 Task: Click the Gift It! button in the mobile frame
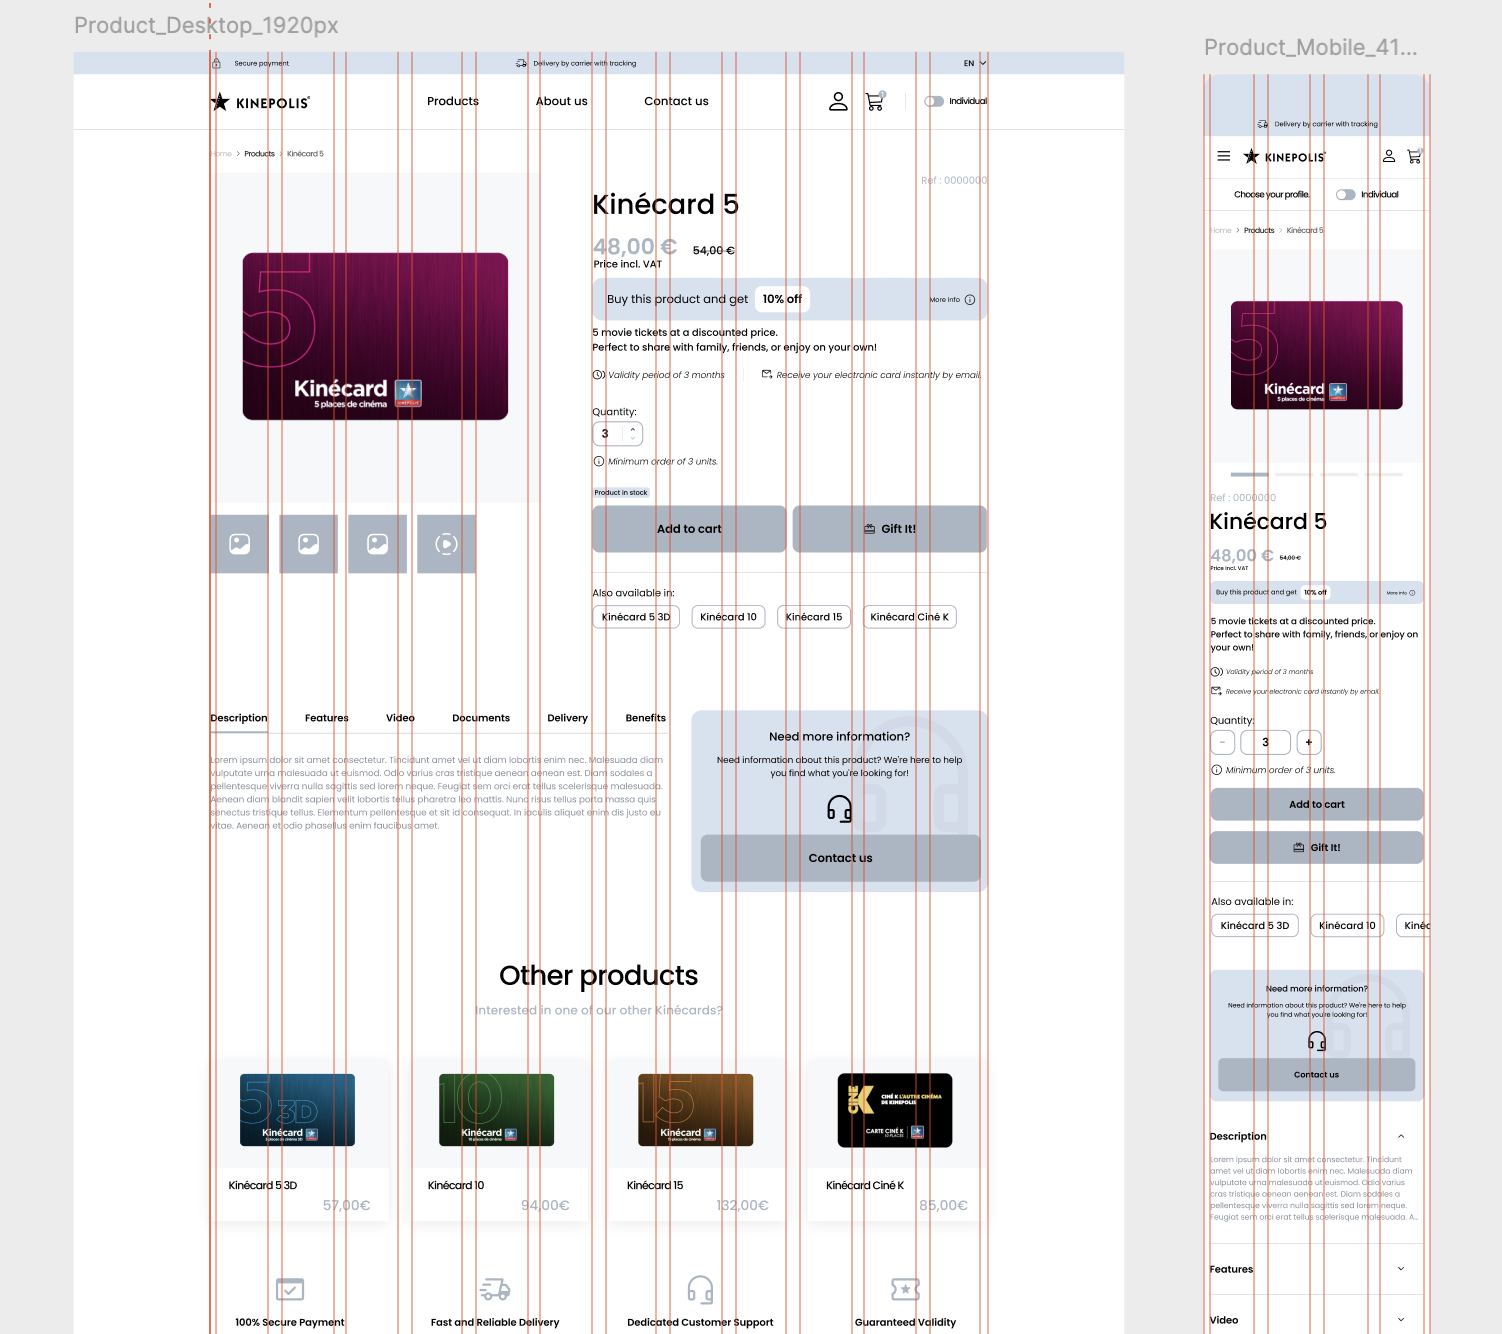click(1317, 847)
